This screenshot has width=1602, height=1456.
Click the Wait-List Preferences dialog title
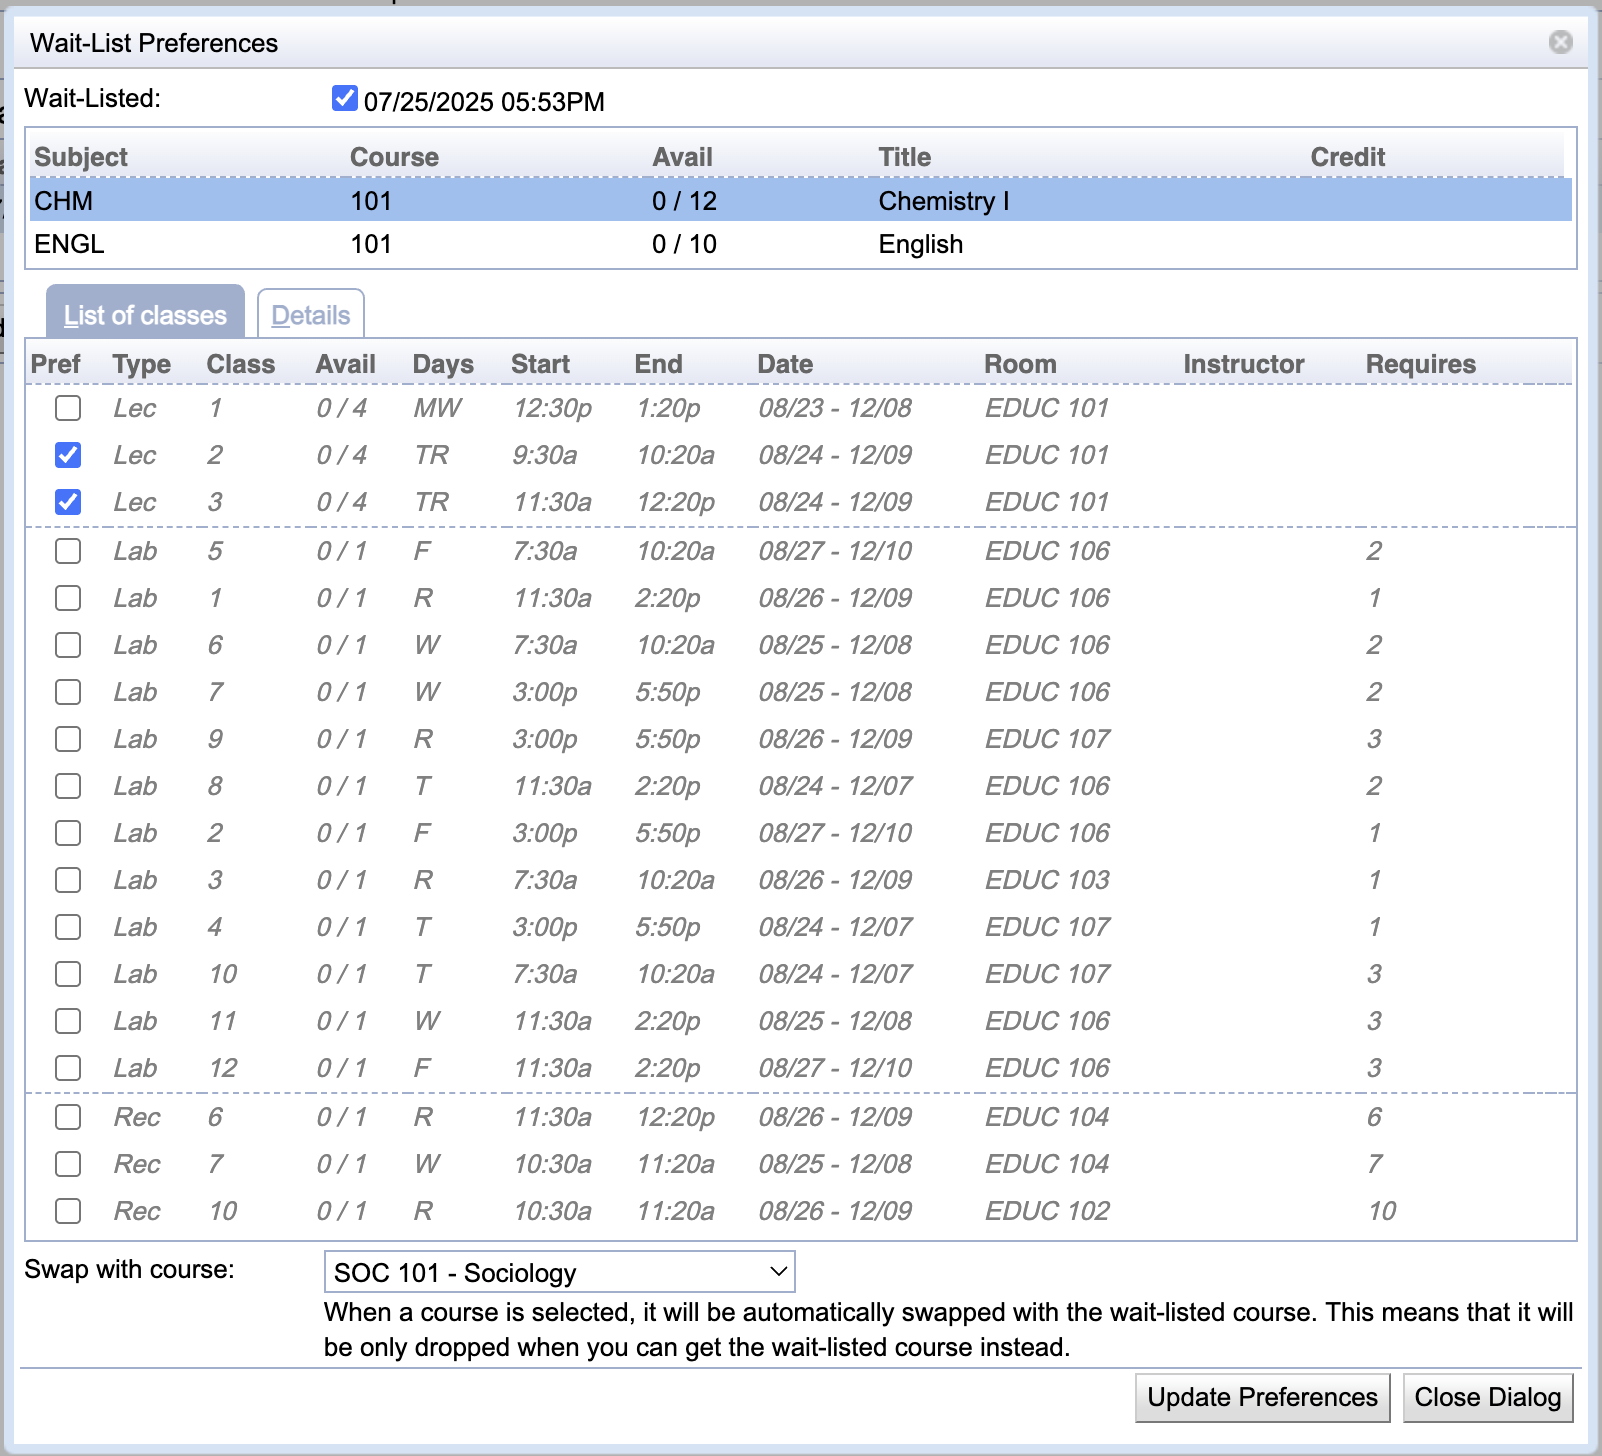154,43
